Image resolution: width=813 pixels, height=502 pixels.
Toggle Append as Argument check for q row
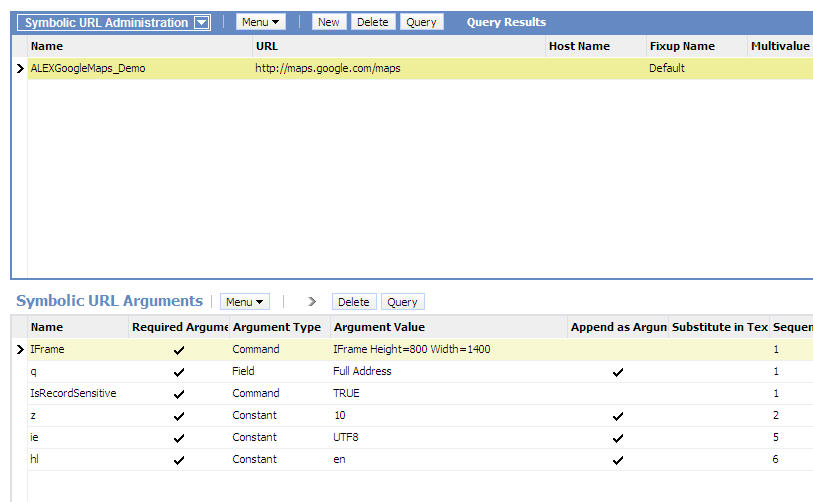[618, 372]
